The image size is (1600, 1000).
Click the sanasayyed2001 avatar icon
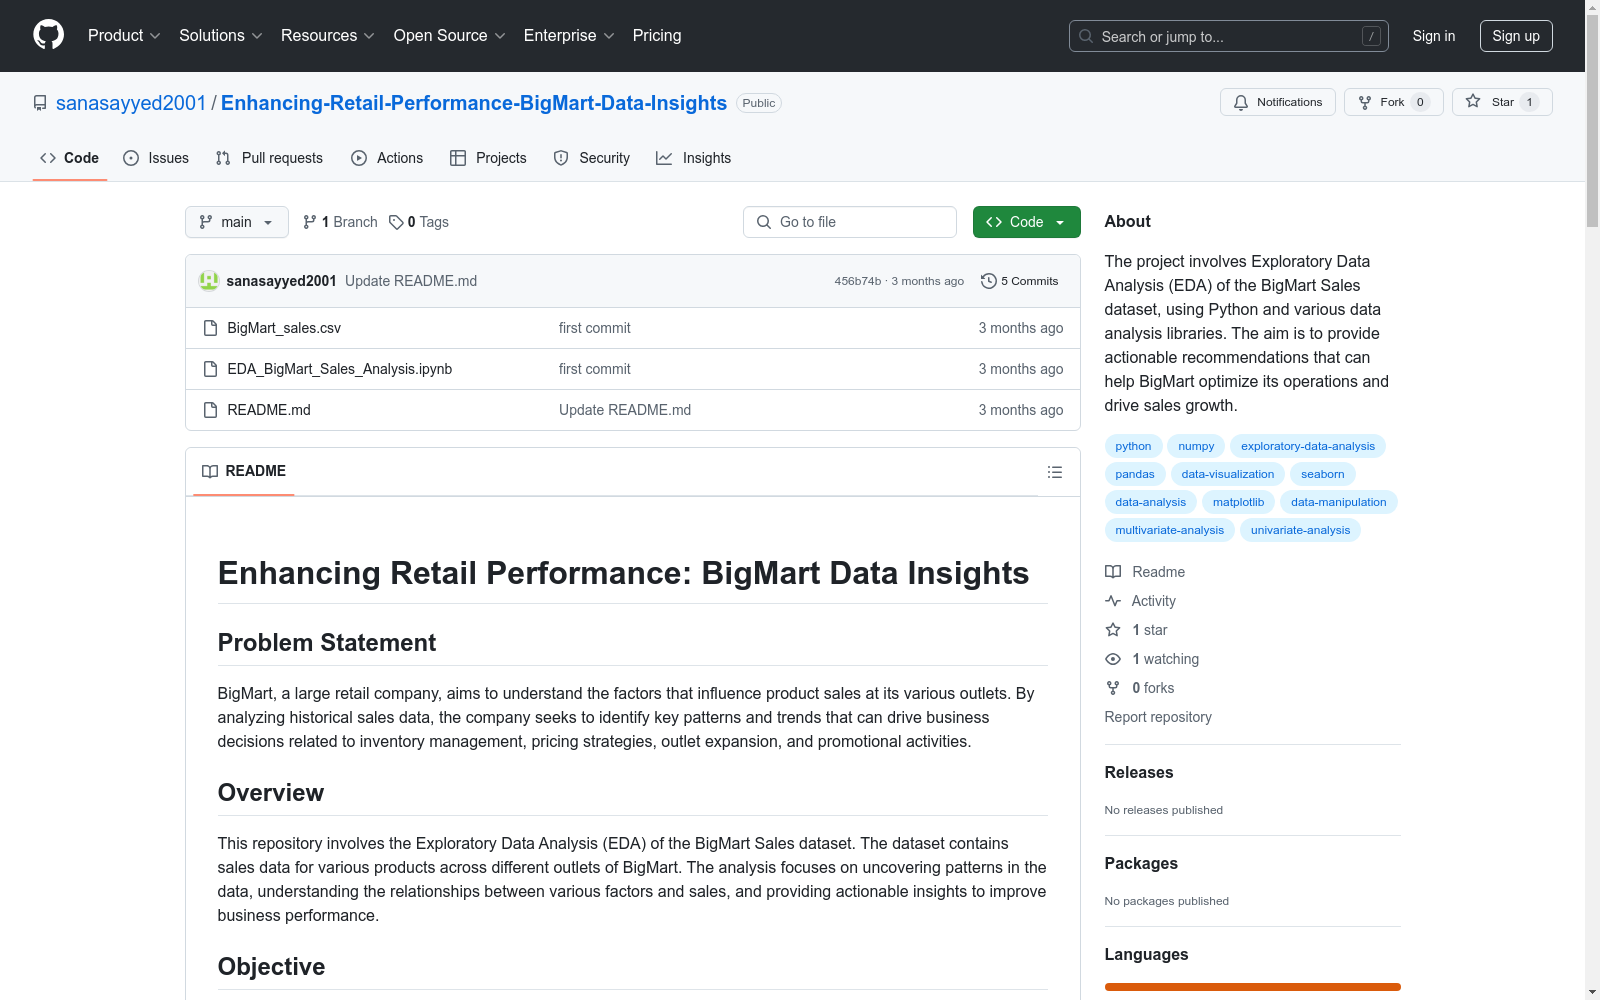(209, 281)
